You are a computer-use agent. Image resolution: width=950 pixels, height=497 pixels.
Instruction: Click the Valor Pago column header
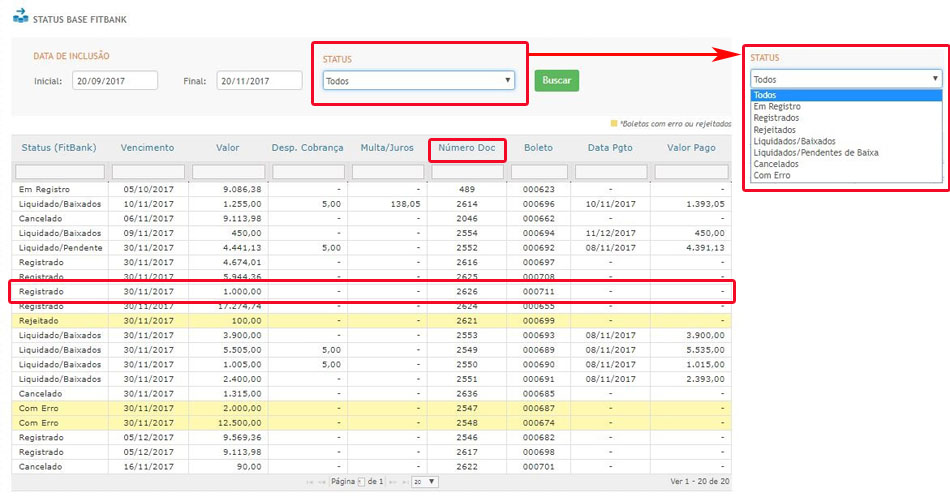click(691, 148)
